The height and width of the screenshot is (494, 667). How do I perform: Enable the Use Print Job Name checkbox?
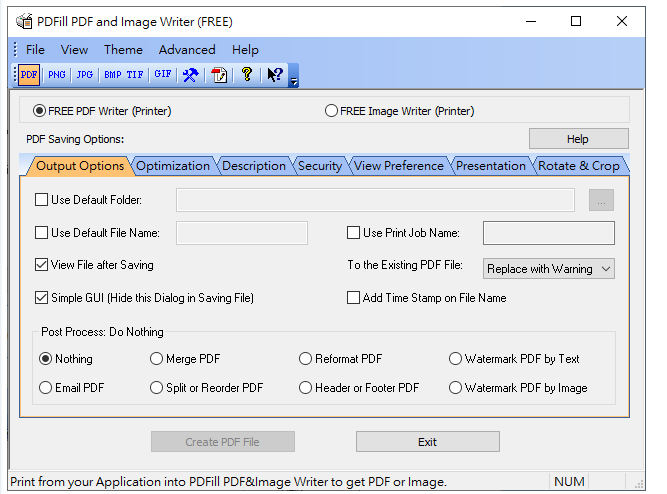[x=353, y=233]
